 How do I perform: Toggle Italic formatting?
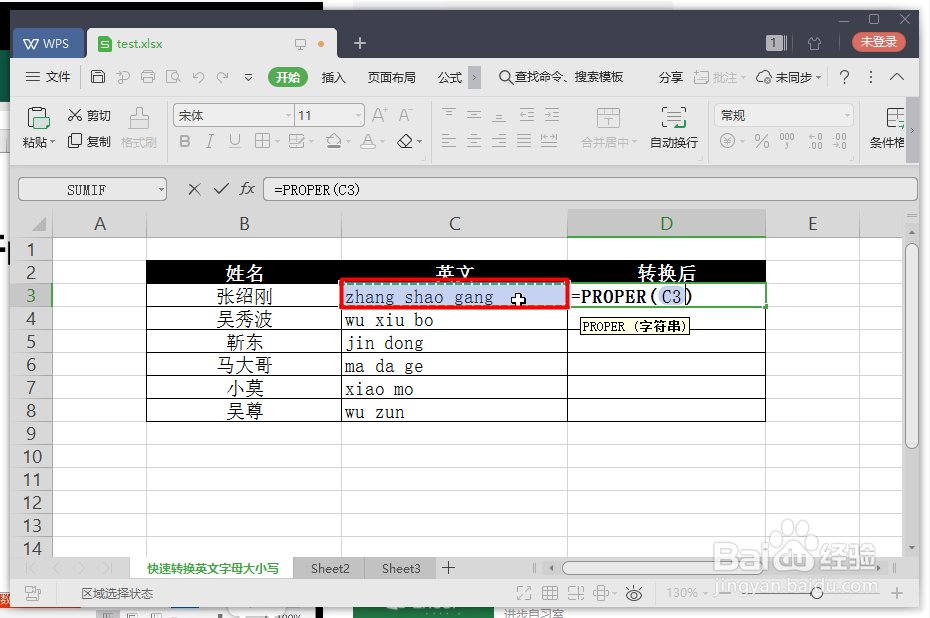point(209,141)
